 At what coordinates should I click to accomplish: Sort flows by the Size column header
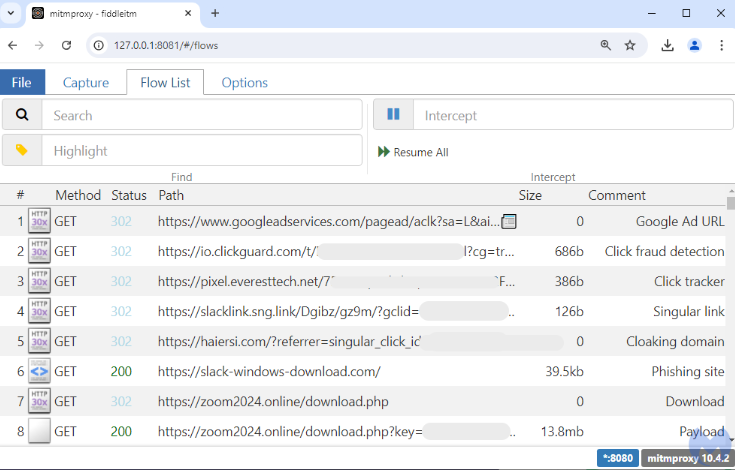[x=530, y=195]
